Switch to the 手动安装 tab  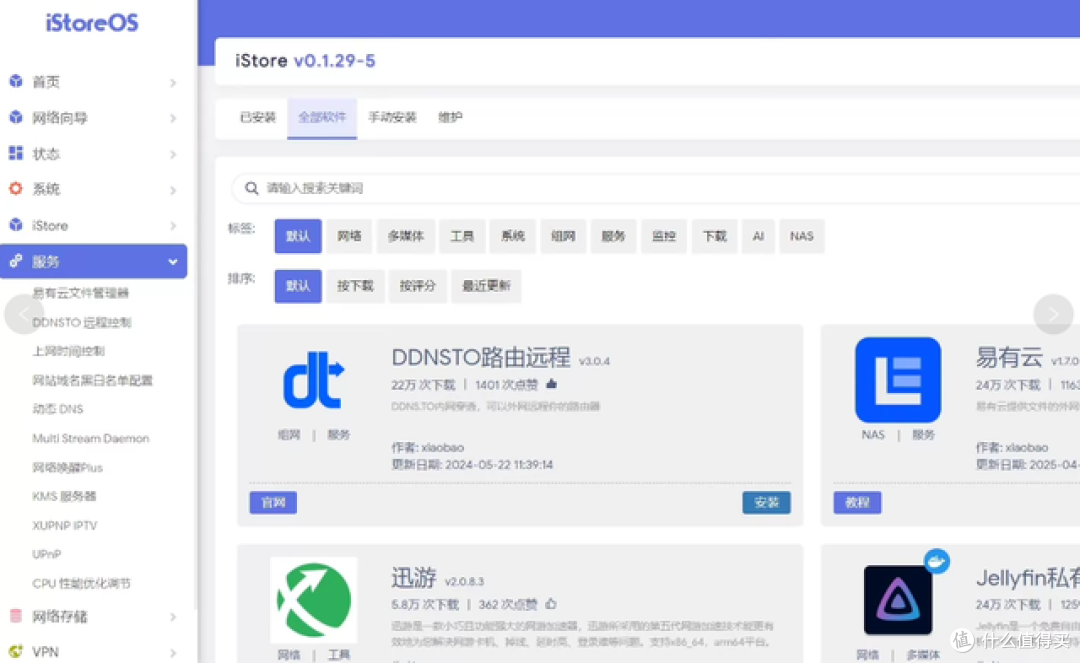coord(392,118)
